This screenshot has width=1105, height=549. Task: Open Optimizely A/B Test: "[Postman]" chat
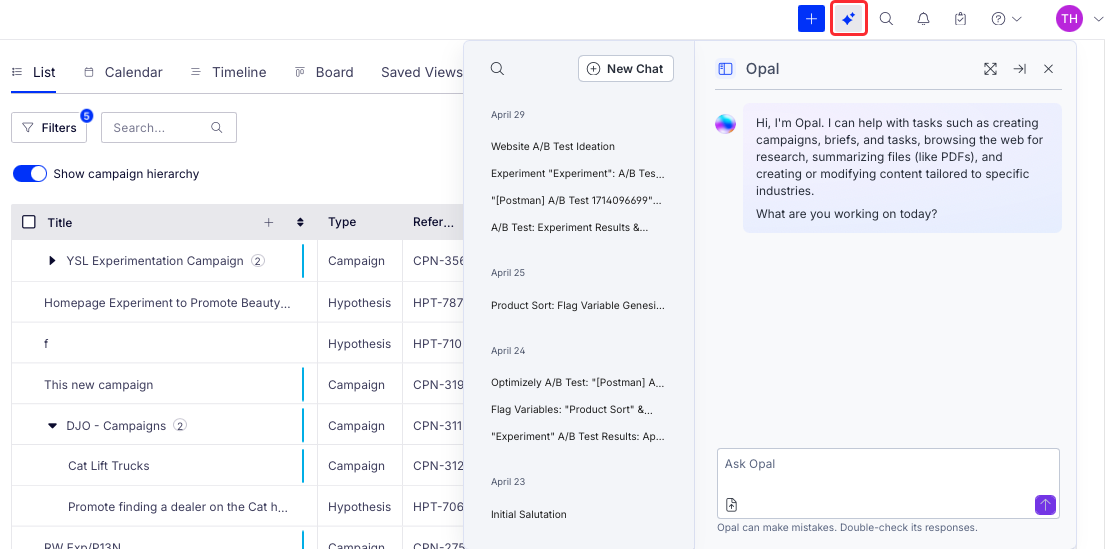577,383
